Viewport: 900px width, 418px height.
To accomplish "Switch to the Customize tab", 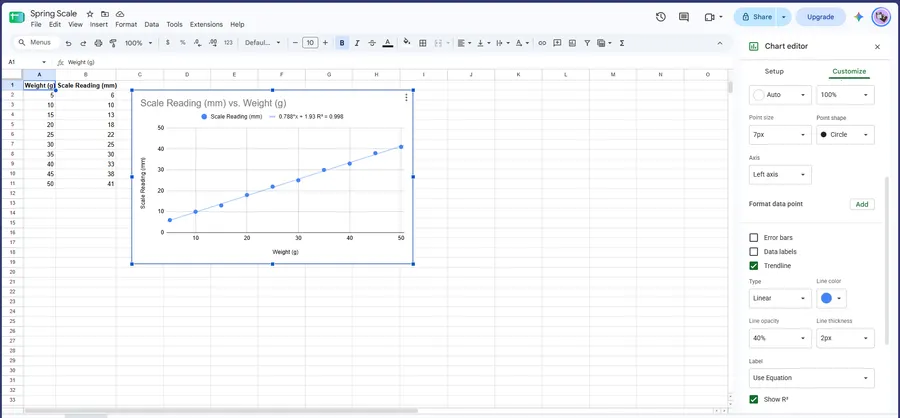I will [x=849, y=72].
